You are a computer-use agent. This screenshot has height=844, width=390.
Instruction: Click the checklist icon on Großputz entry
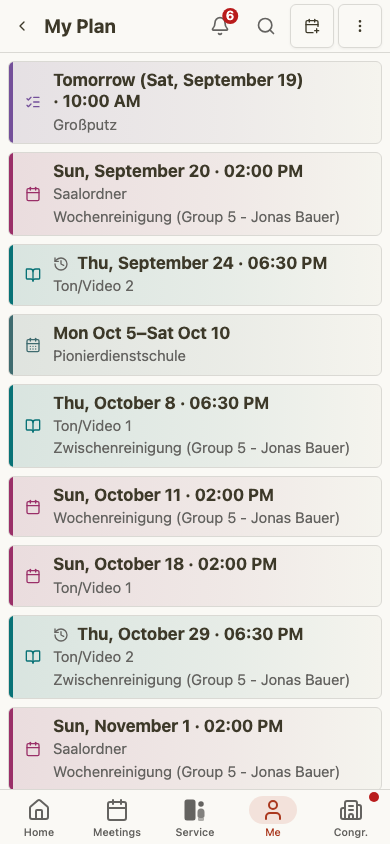33,102
